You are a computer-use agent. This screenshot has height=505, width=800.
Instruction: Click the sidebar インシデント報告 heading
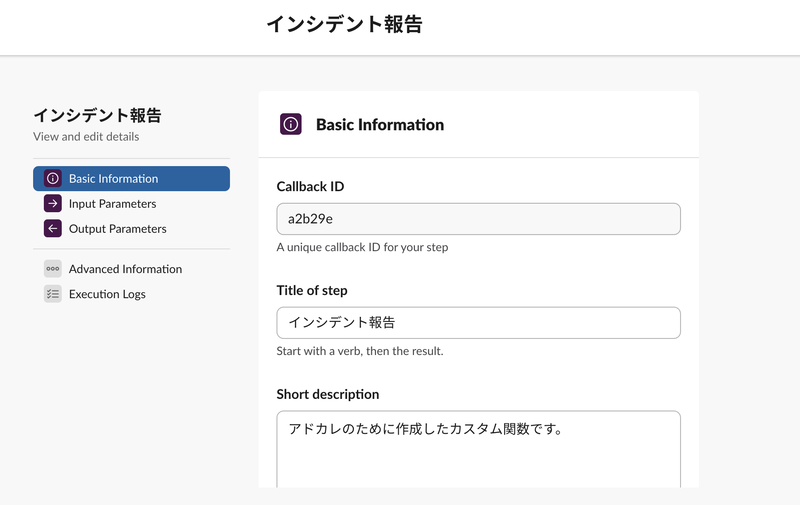[97, 115]
